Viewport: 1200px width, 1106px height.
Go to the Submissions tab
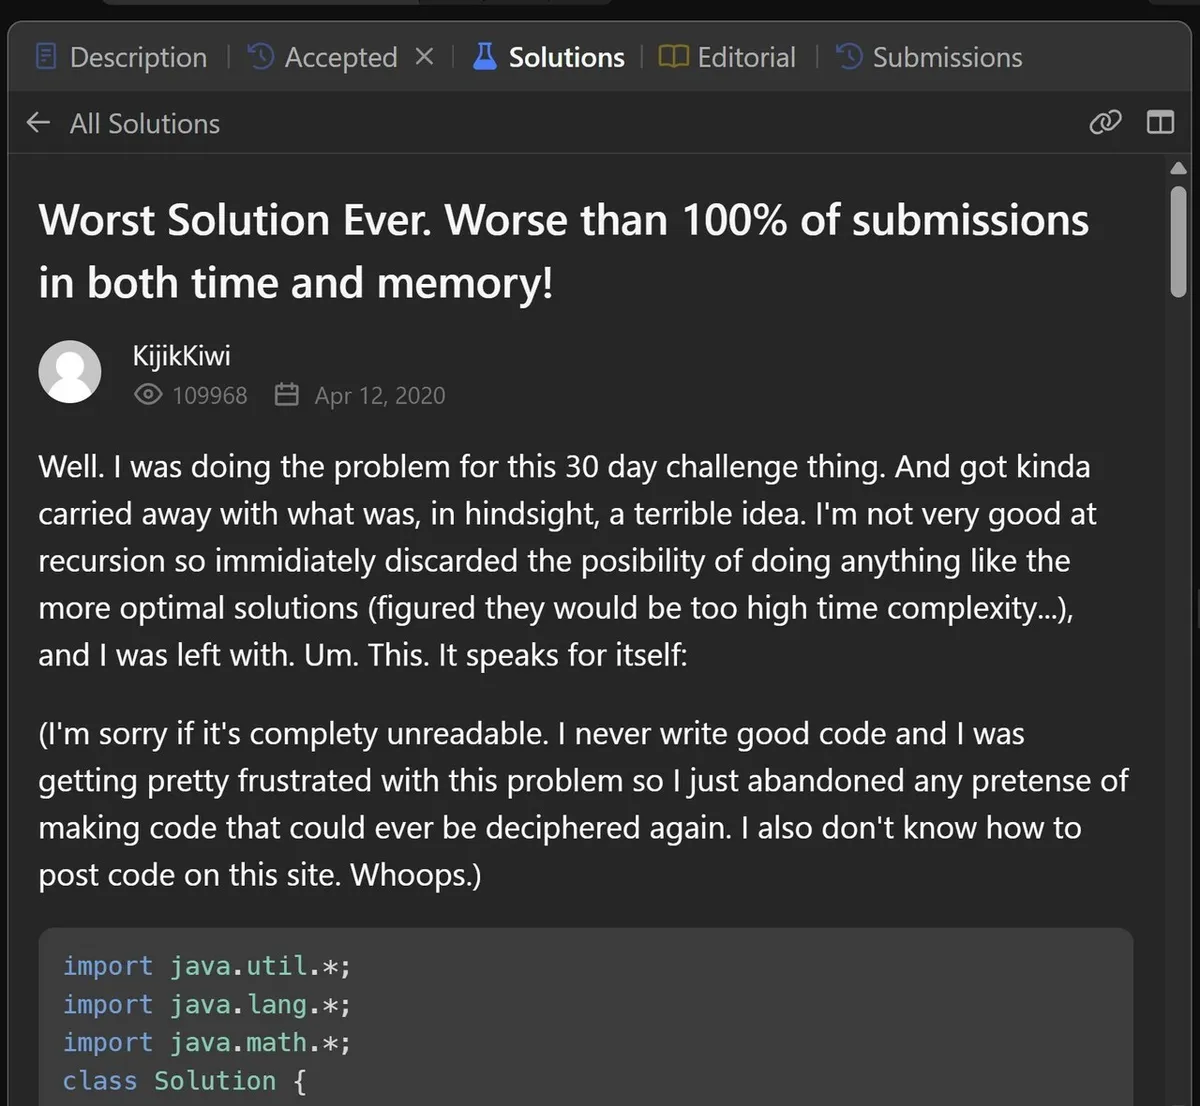(x=929, y=57)
